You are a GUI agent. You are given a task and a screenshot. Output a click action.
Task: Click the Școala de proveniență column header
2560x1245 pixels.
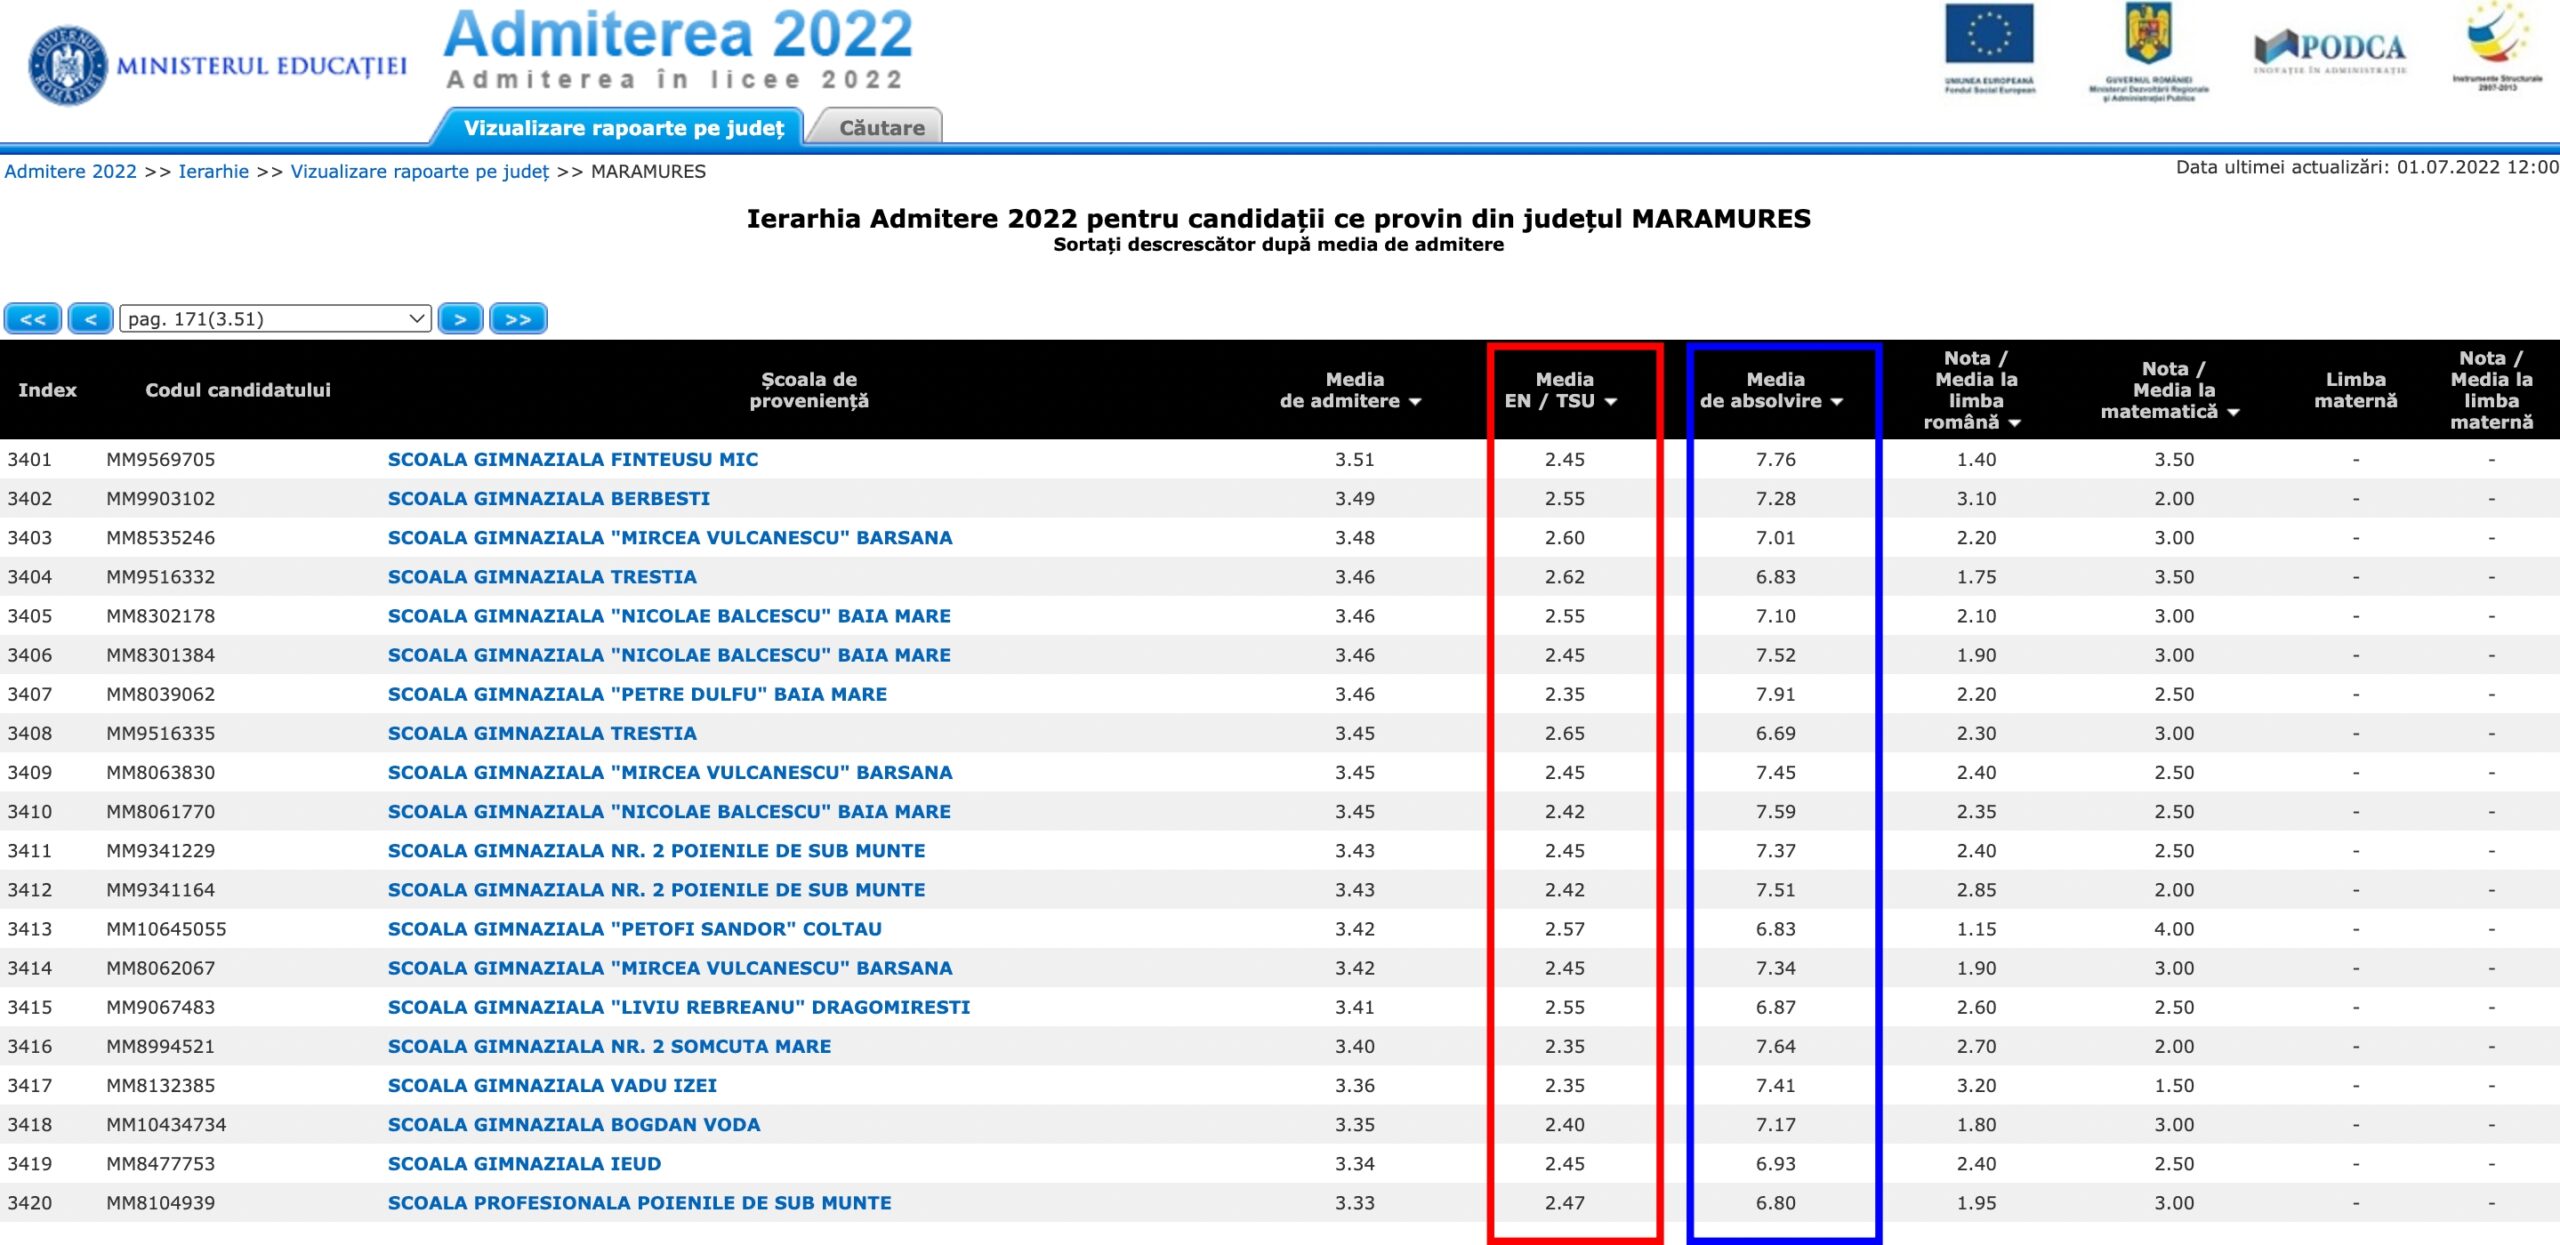(x=809, y=390)
